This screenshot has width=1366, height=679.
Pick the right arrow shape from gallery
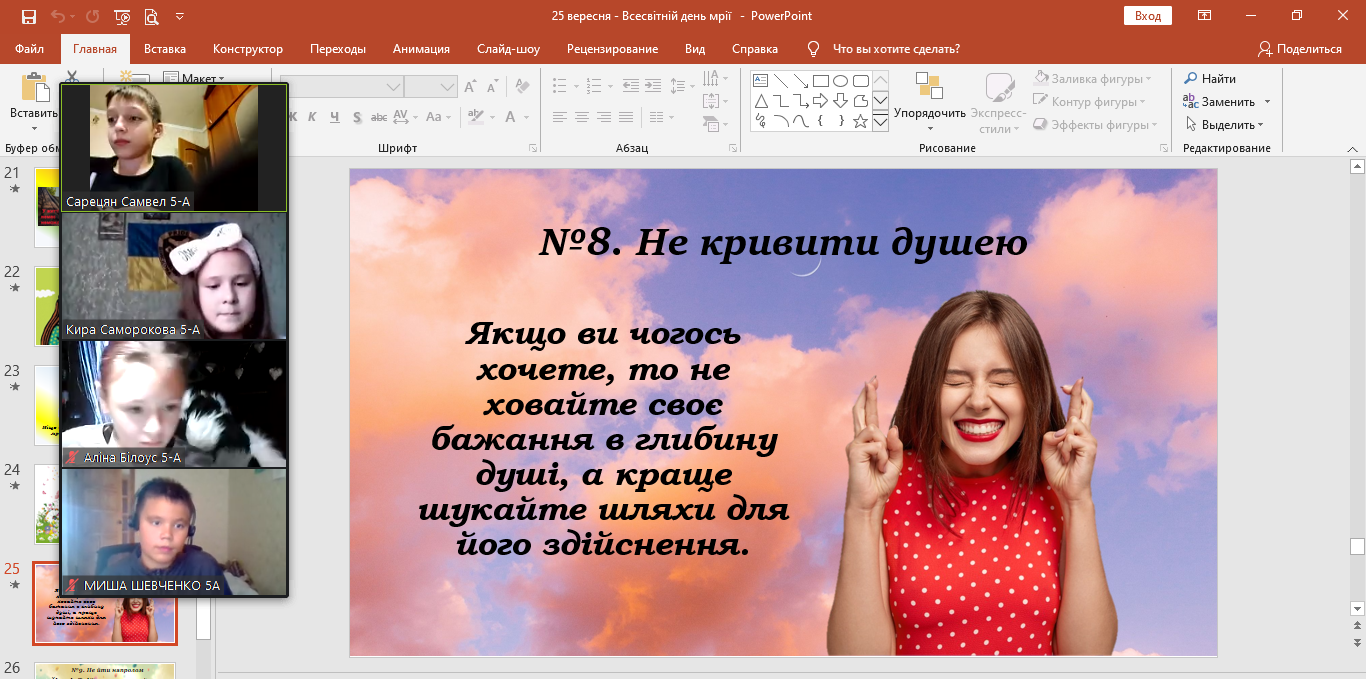[820, 101]
